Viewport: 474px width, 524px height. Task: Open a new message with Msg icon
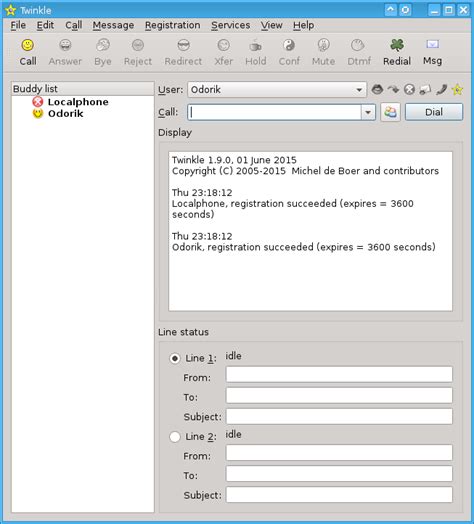pyautogui.click(x=432, y=44)
